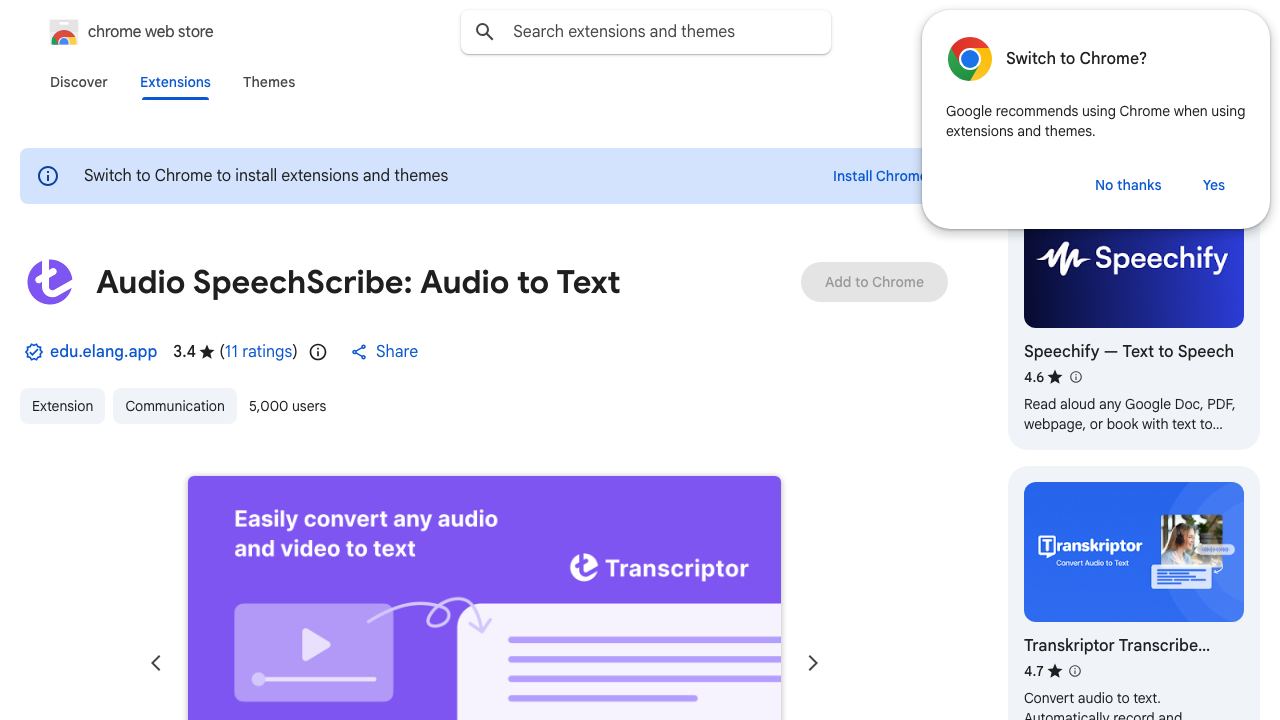Click the chrome web store title text

[x=151, y=32]
